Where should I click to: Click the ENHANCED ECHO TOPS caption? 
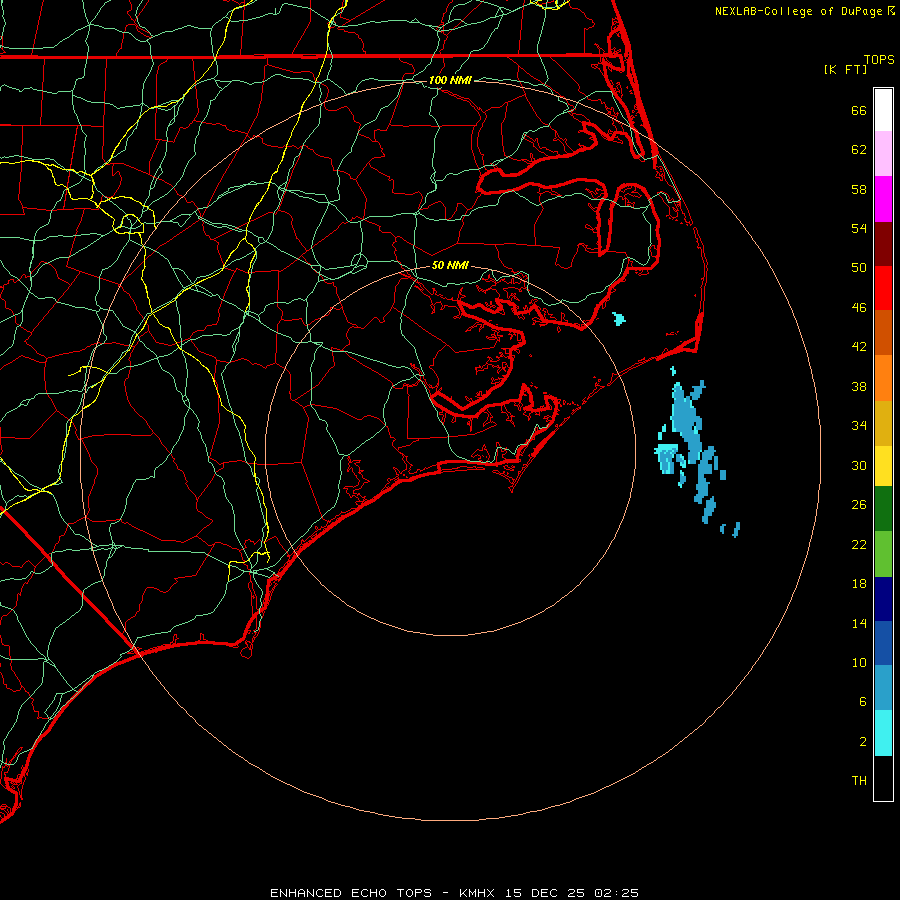351,893
